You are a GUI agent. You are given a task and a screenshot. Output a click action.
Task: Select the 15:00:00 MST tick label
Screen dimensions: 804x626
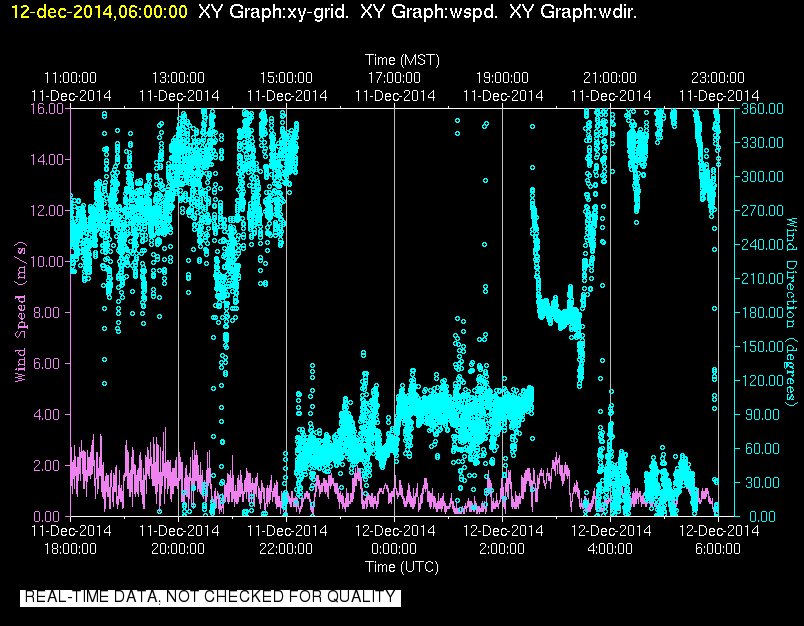pos(286,78)
